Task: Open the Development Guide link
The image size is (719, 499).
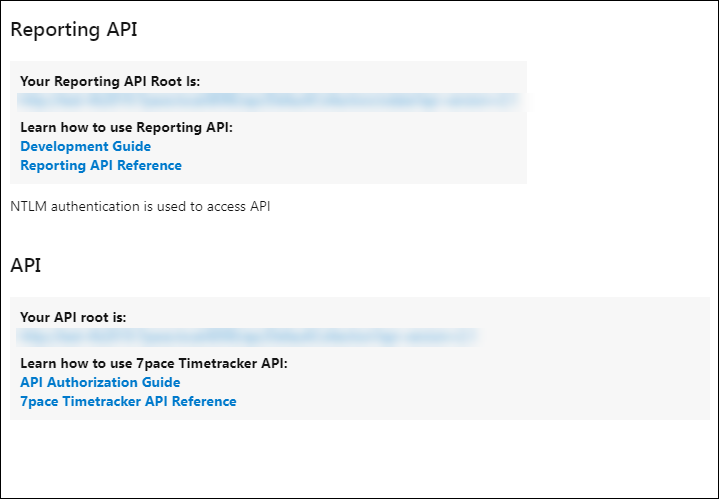Action: pos(85,146)
